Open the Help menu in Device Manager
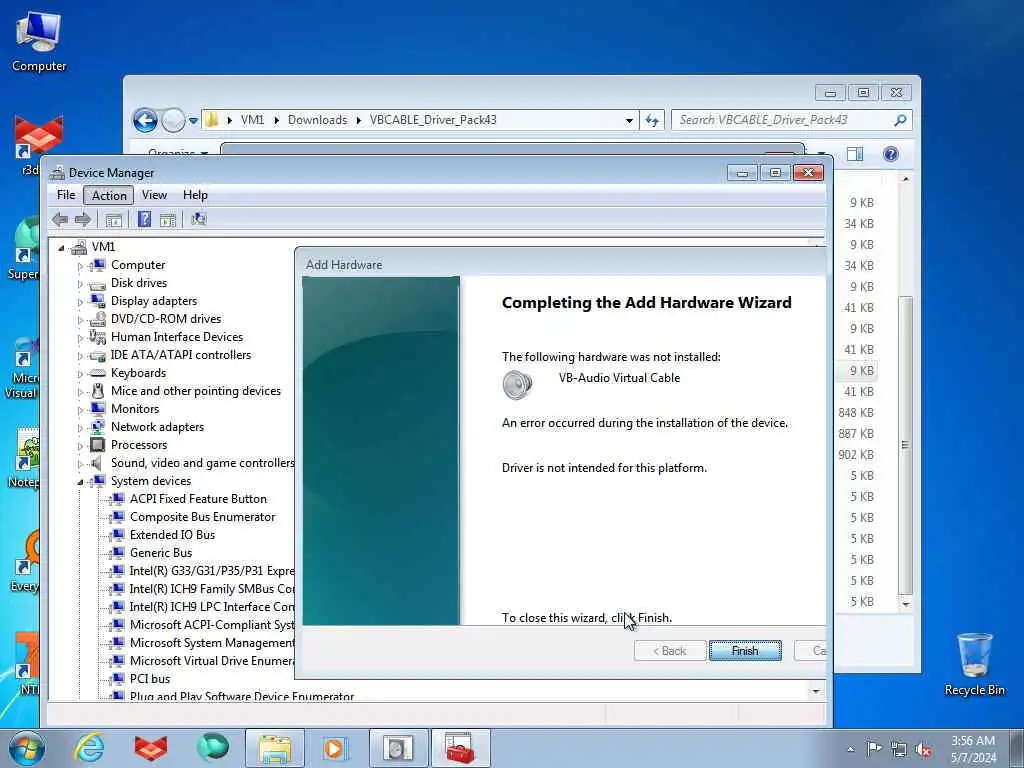This screenshot has height=768, width=1024. click(195, 195)
